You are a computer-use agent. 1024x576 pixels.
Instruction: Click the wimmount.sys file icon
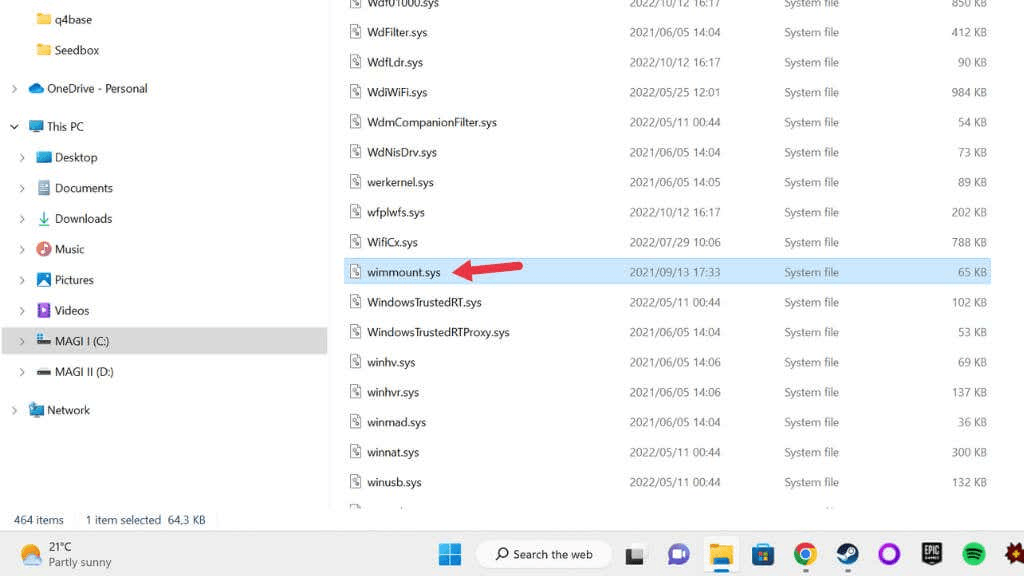[355, 272]
